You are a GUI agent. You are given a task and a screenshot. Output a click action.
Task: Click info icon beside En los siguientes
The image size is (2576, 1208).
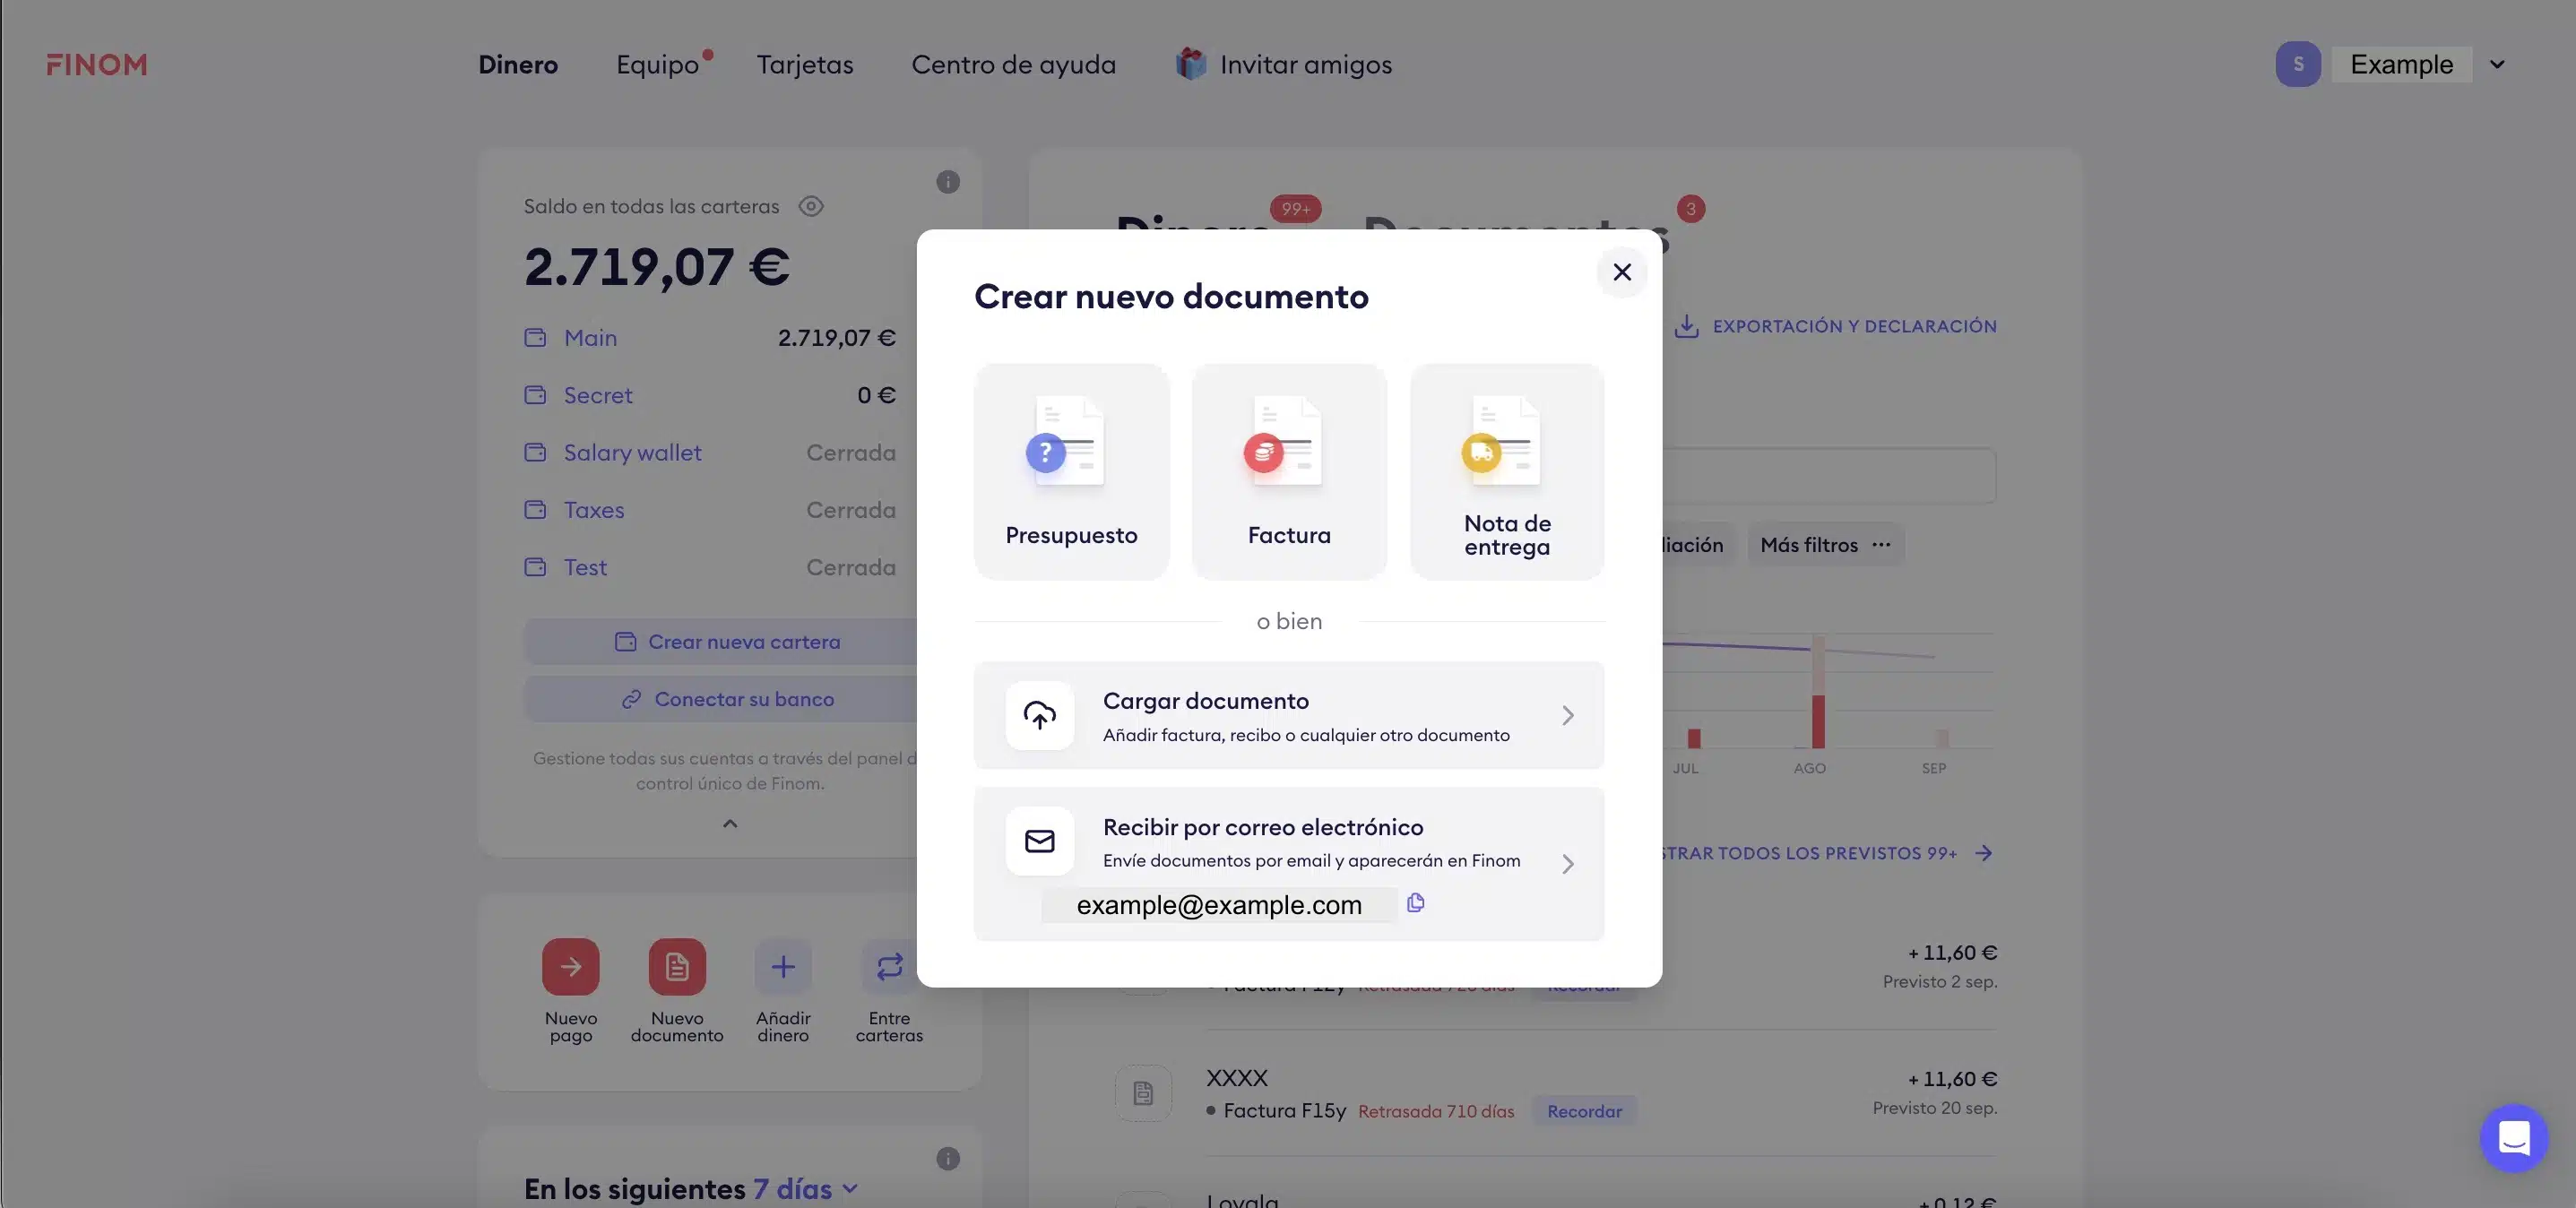tap(948, 1159)
